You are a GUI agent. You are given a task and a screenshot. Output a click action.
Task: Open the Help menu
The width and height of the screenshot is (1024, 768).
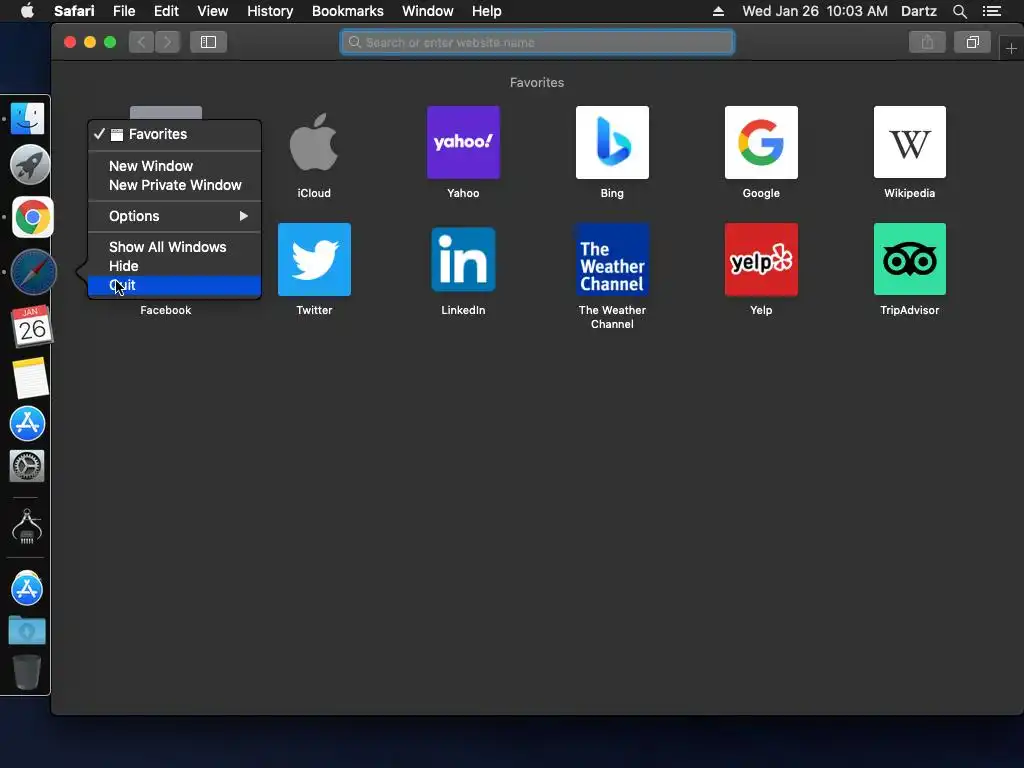[487, 11]
